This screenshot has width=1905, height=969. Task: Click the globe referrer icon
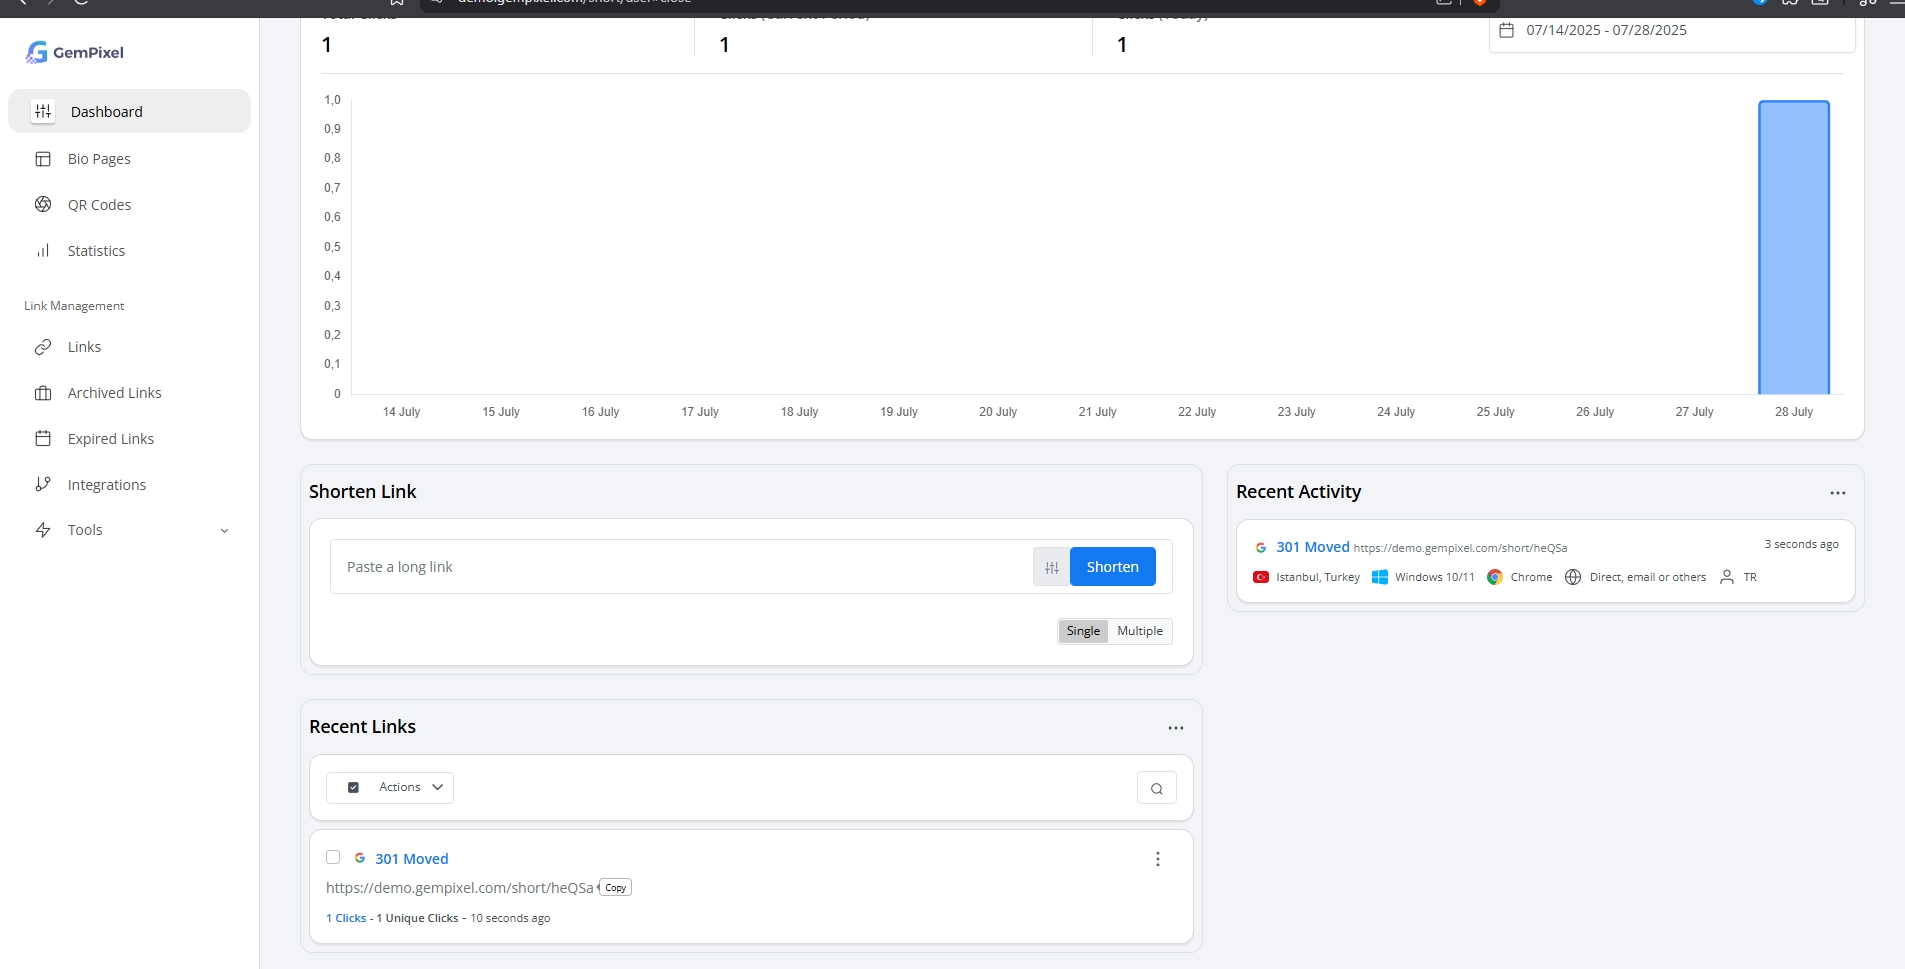(1573, 577)
